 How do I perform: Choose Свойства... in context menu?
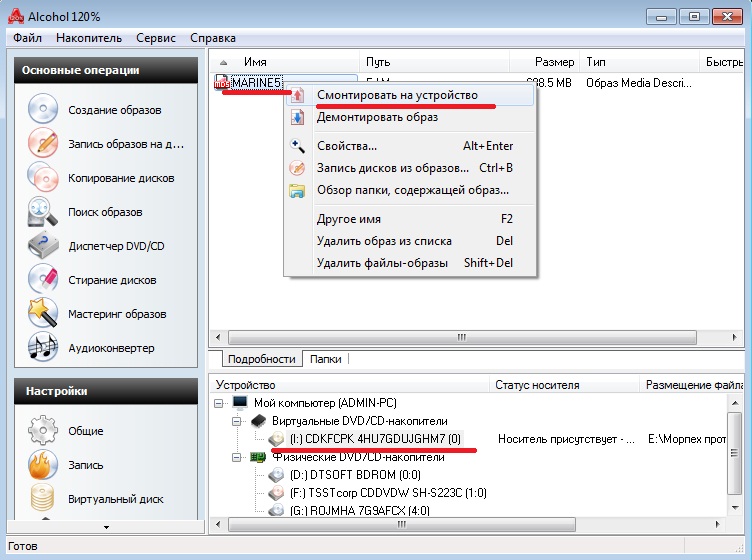[410, 146]
